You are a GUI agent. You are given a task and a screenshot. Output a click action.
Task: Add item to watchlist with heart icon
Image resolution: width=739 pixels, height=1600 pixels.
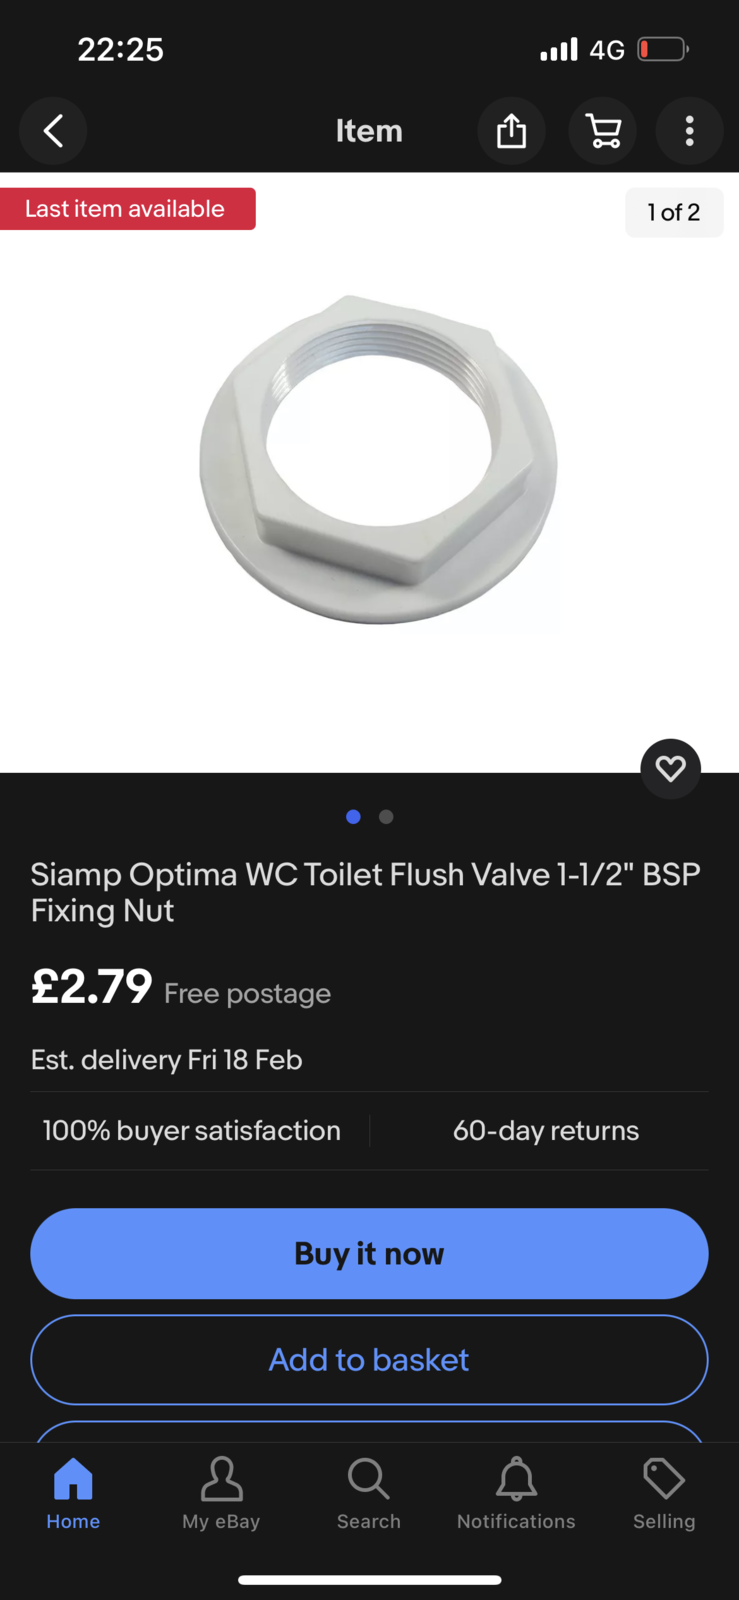click(670, 768)
